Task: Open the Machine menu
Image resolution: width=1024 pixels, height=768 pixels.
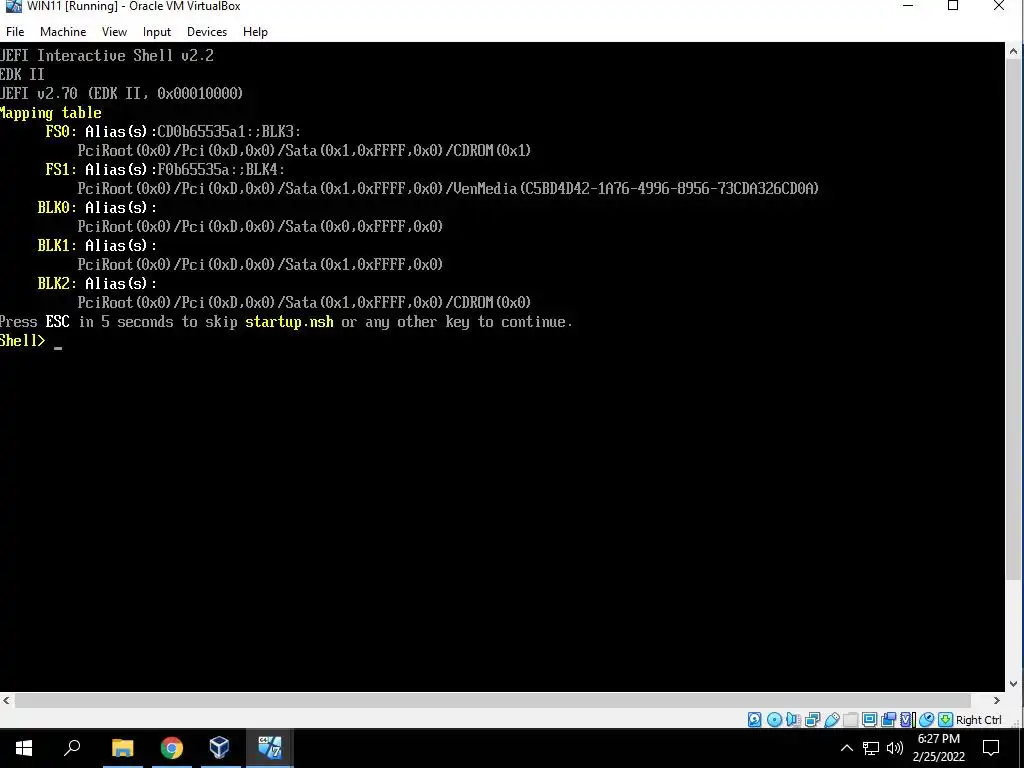Action: pos(63,31)
